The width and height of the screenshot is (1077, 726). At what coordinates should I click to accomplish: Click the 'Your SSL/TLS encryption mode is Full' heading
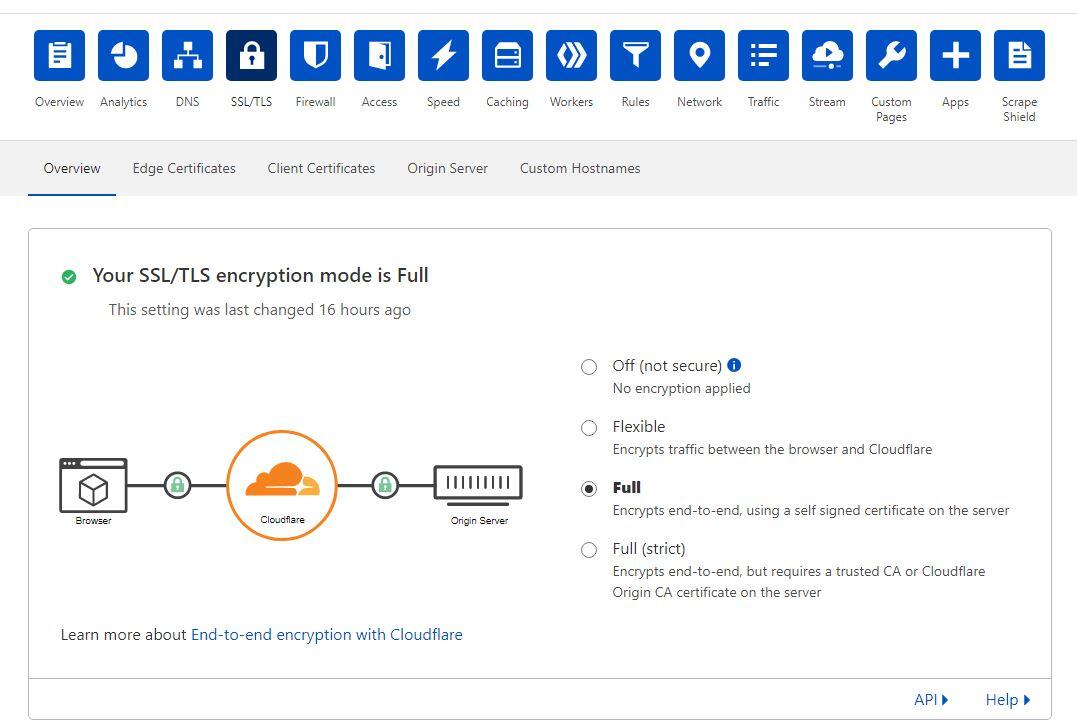click(260, 275)
